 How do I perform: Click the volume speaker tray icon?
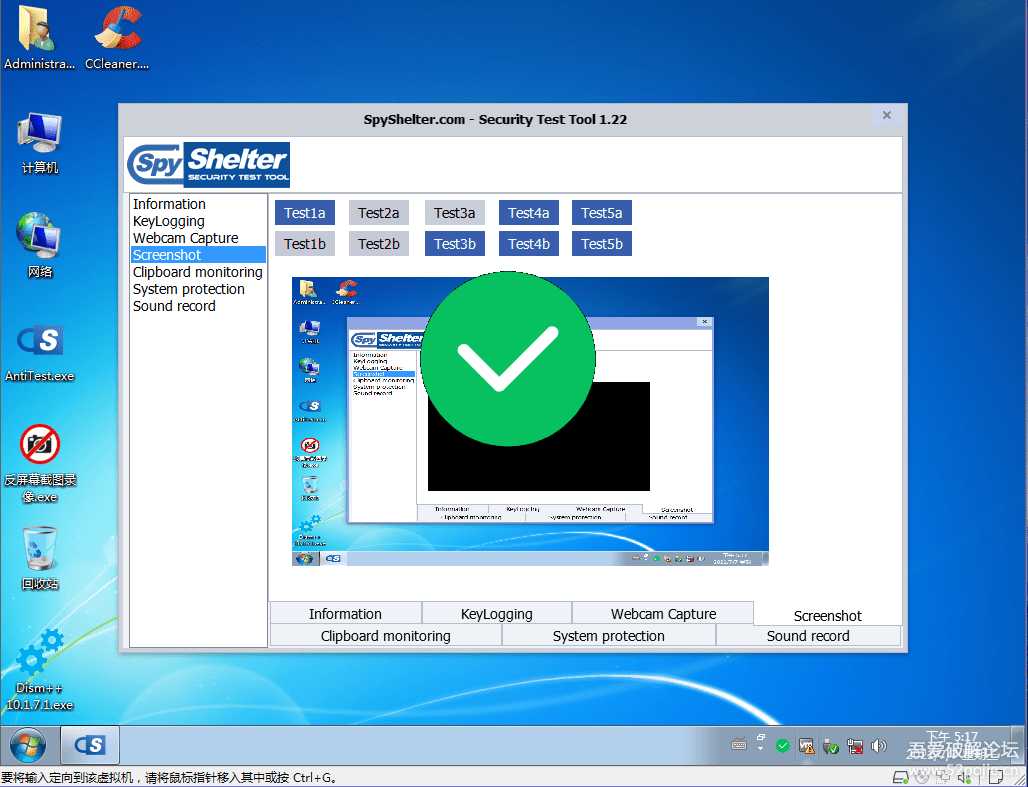(879, 746)
